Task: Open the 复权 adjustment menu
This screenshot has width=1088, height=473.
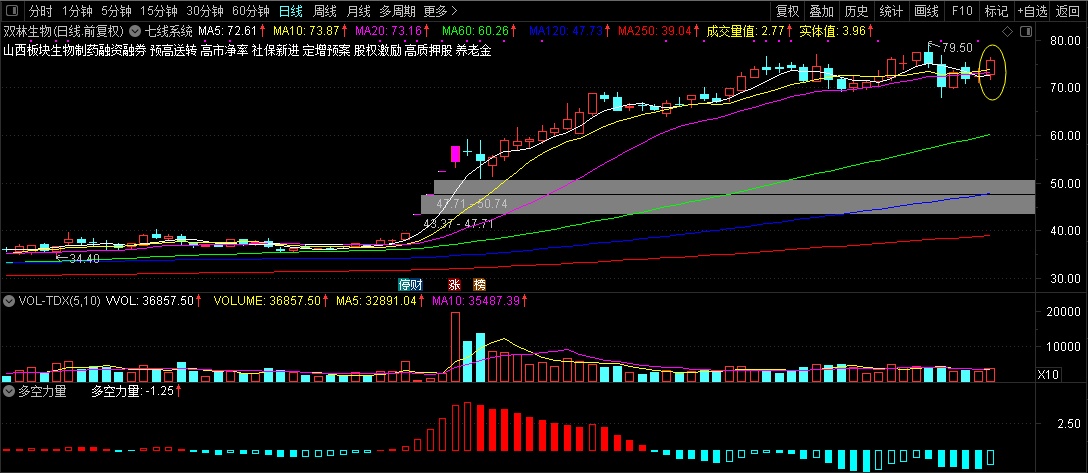Action: (x=788, y=12)
